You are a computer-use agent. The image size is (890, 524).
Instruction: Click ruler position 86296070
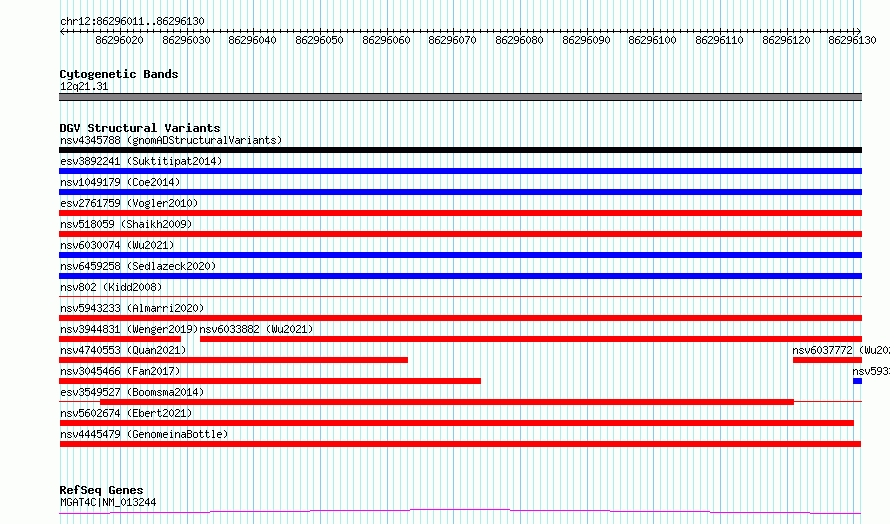[x=452, y=40]
